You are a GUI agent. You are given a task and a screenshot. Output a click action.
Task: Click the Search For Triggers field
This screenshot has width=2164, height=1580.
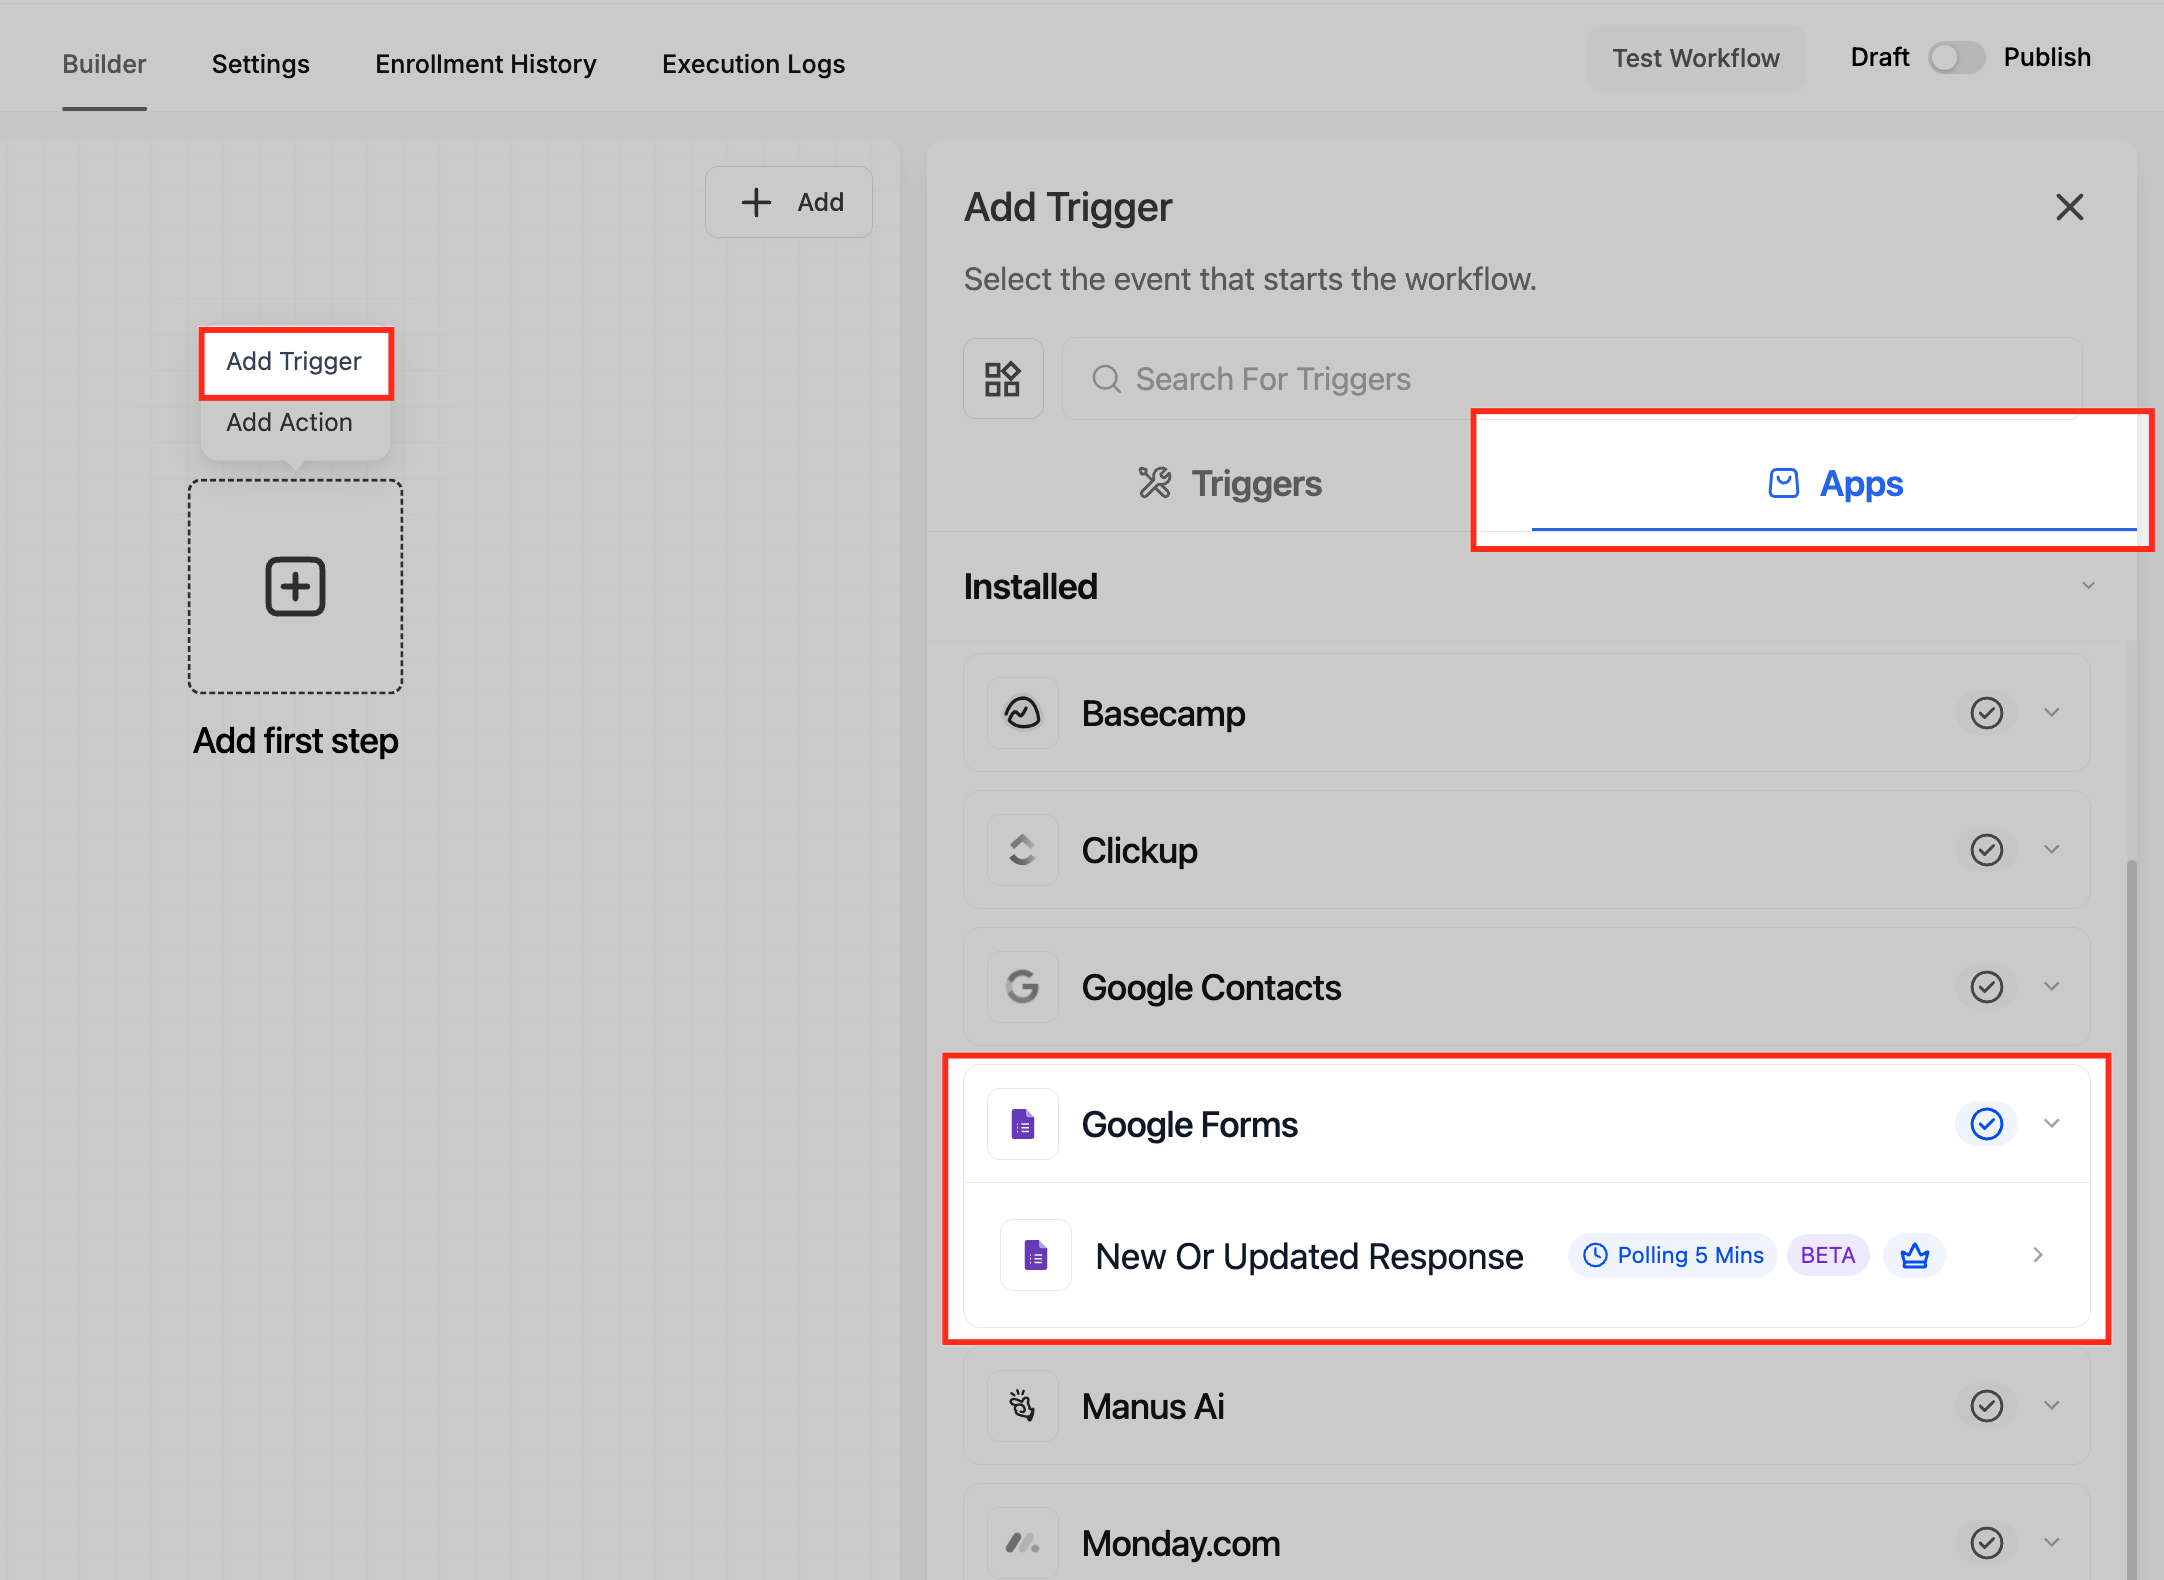(1570, 379)
